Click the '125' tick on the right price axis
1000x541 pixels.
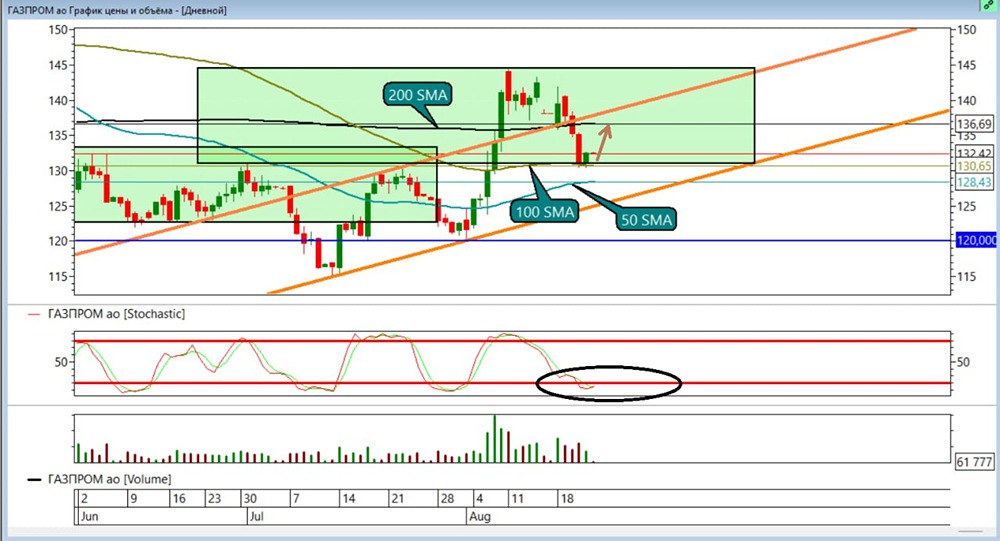pyautogui.click(x=967, y=206)
